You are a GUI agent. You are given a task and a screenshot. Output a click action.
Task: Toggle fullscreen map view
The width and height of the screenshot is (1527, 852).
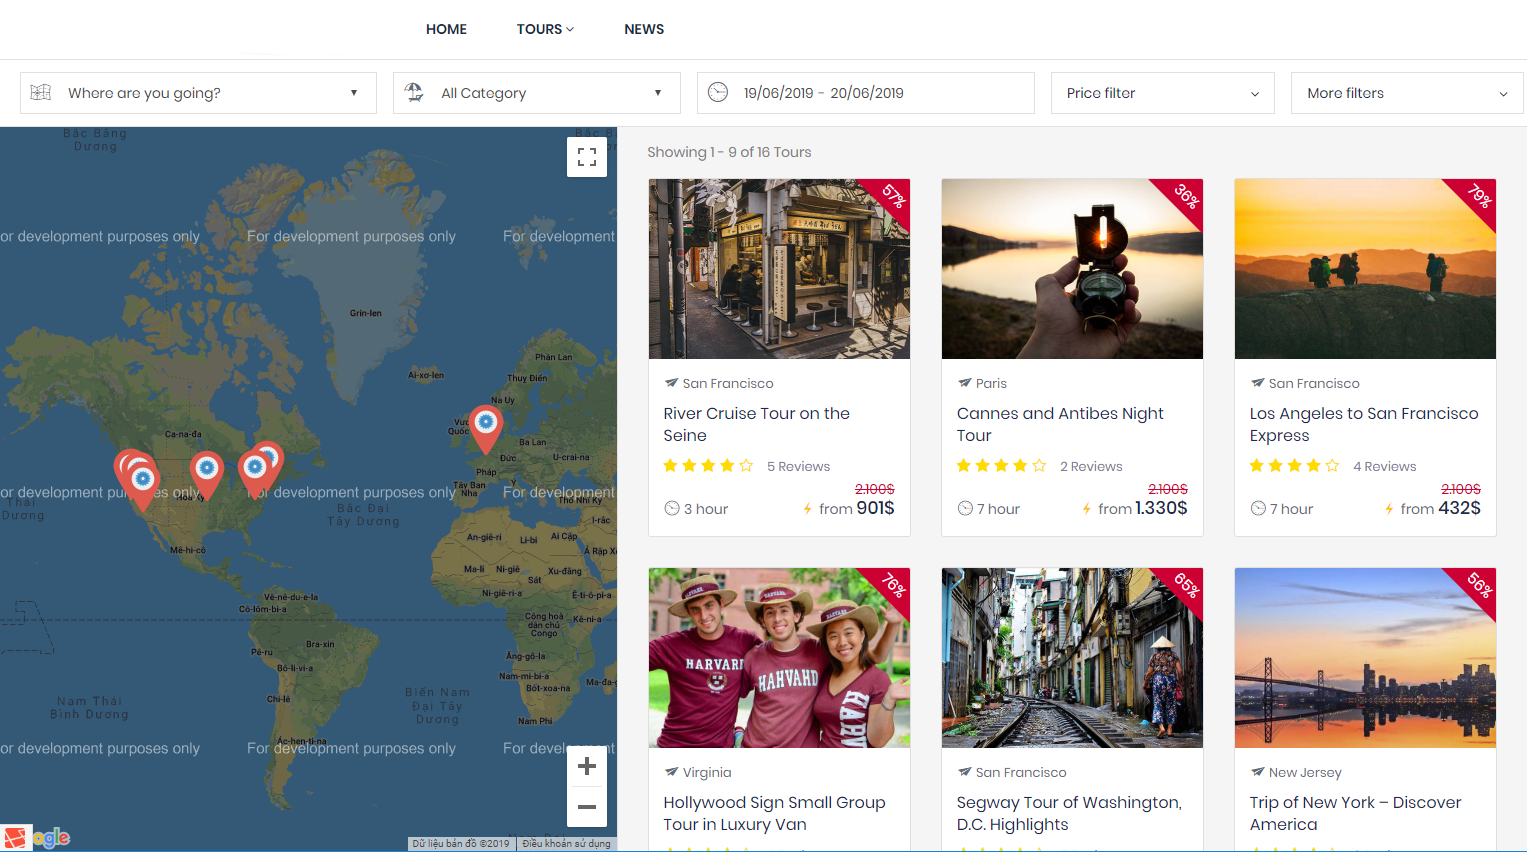(587, 157)
